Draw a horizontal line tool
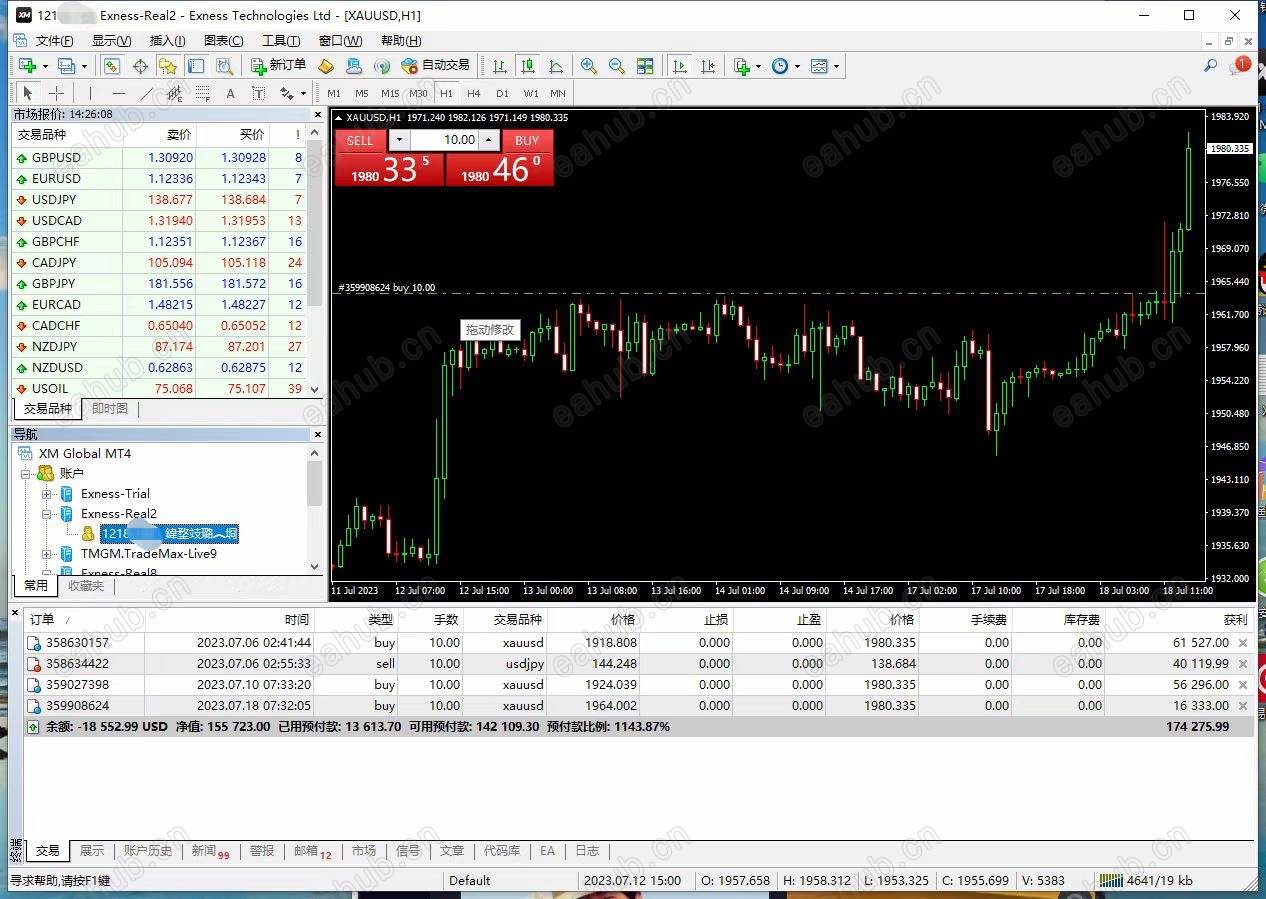The image size is (1266, 899). [x=119, y=93]
